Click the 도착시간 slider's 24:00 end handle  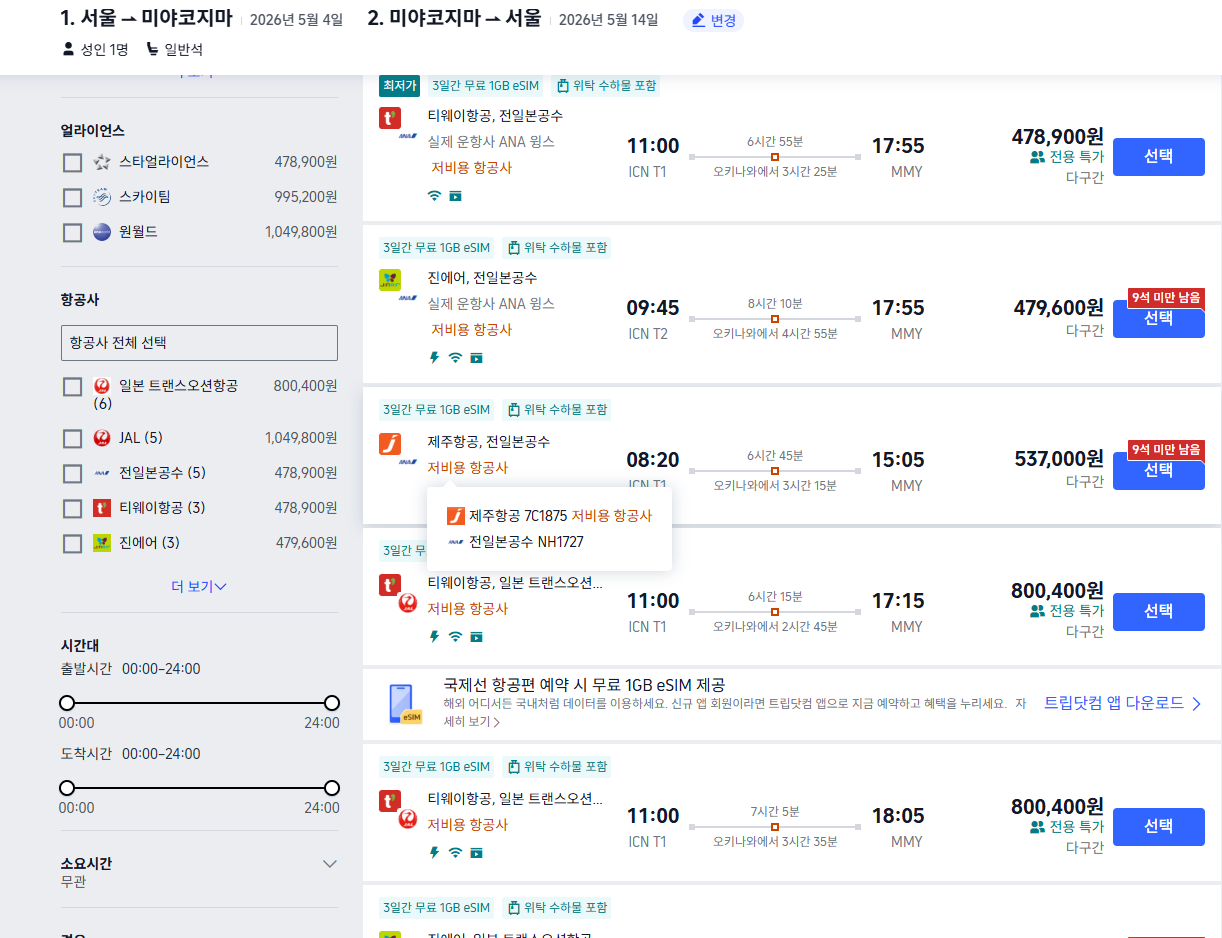[332, 788]
